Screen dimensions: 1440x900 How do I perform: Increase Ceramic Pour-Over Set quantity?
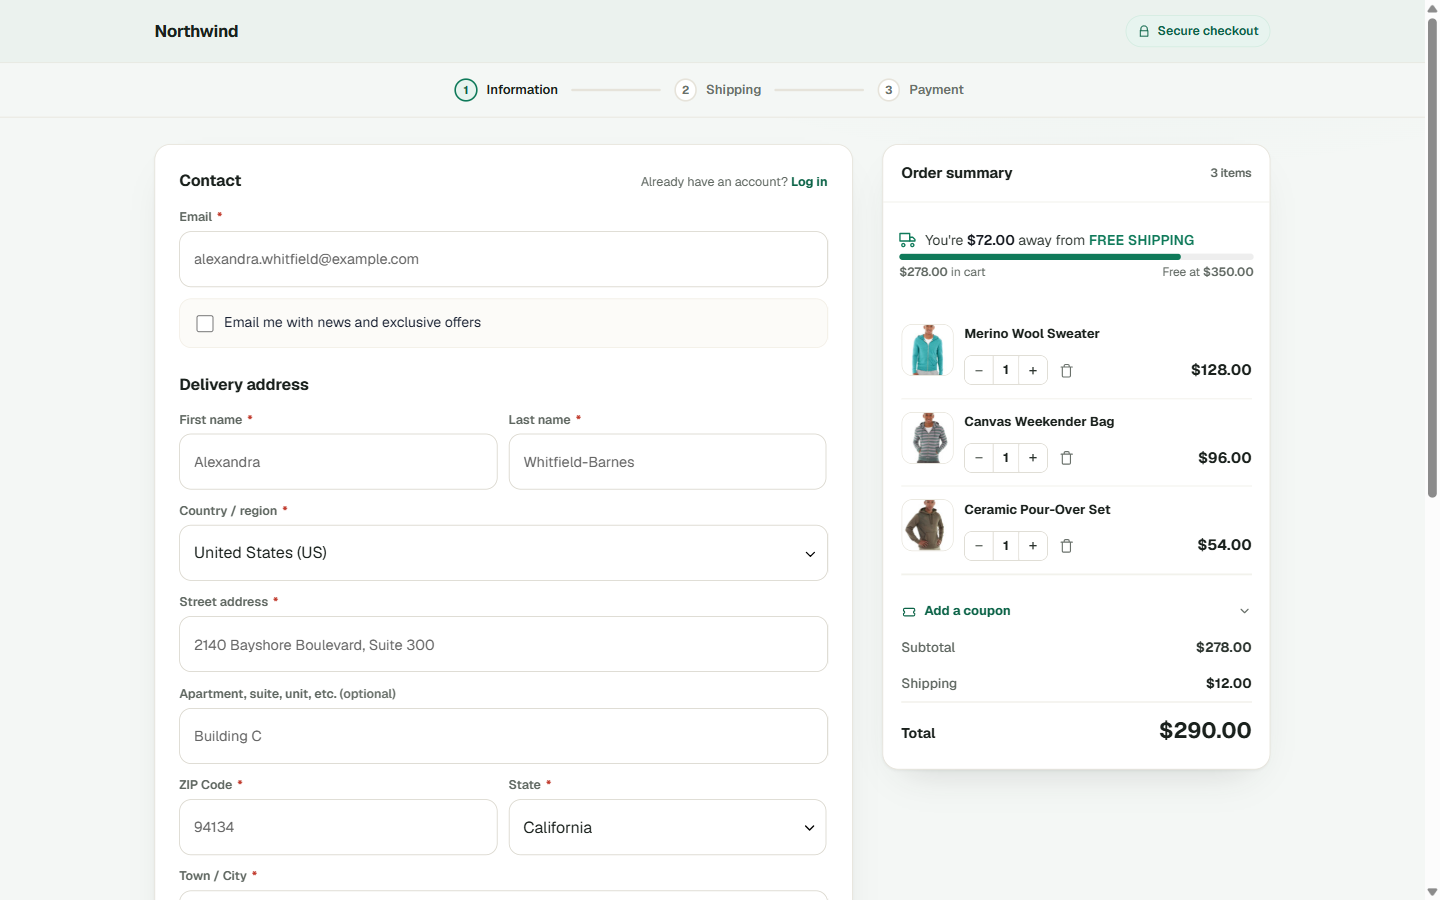pos(1033,546)
